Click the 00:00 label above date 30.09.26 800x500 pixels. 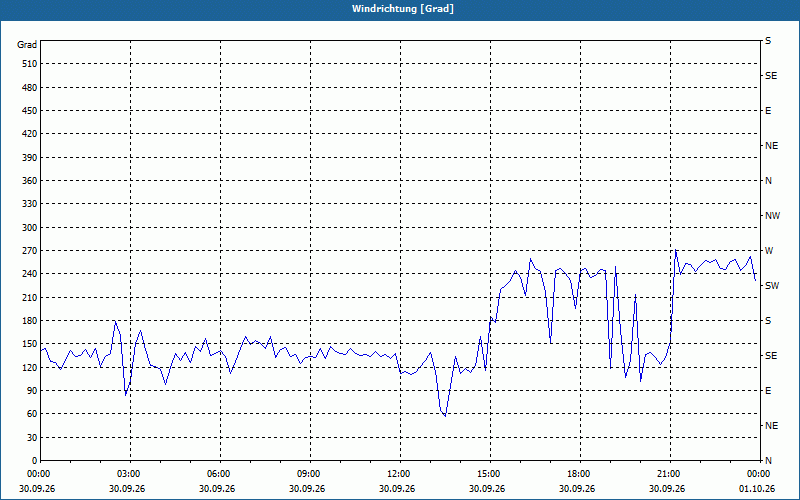39,474
